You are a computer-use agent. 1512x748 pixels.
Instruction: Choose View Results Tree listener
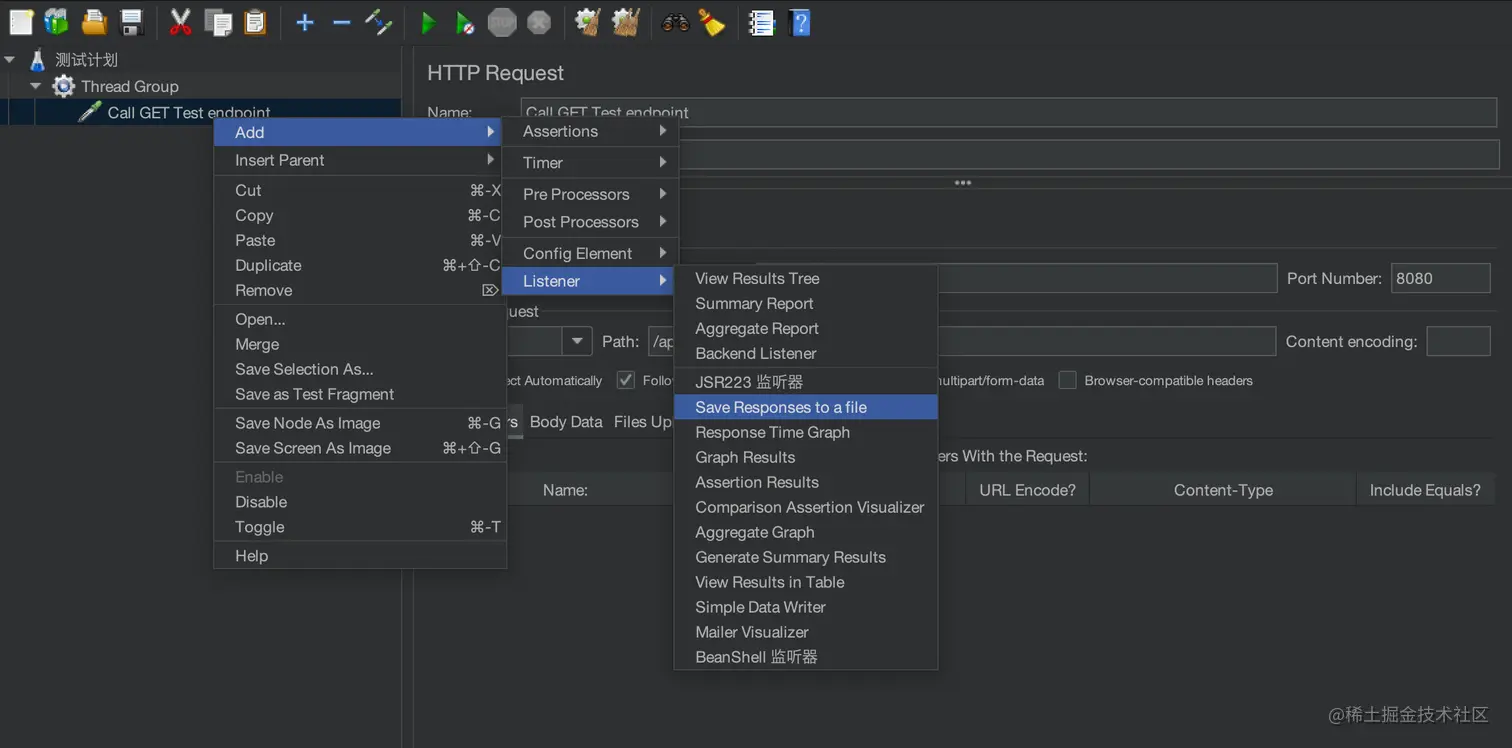pos(756,279)
